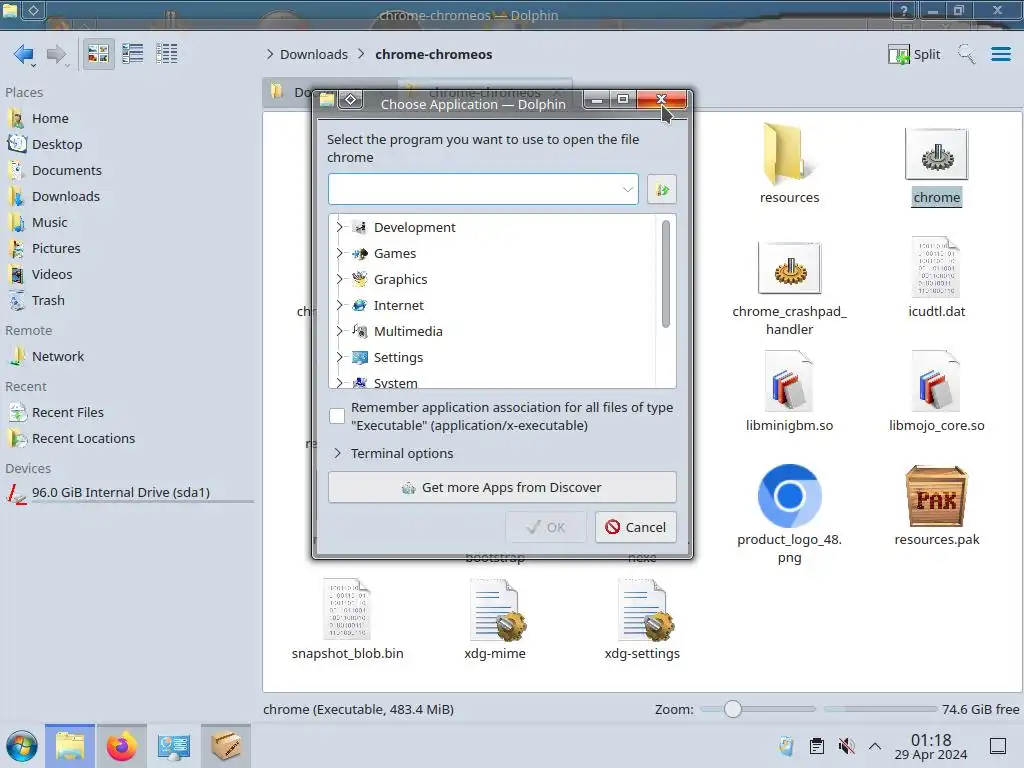Expand Games category

pyautogui.click(x=339, y=253)
